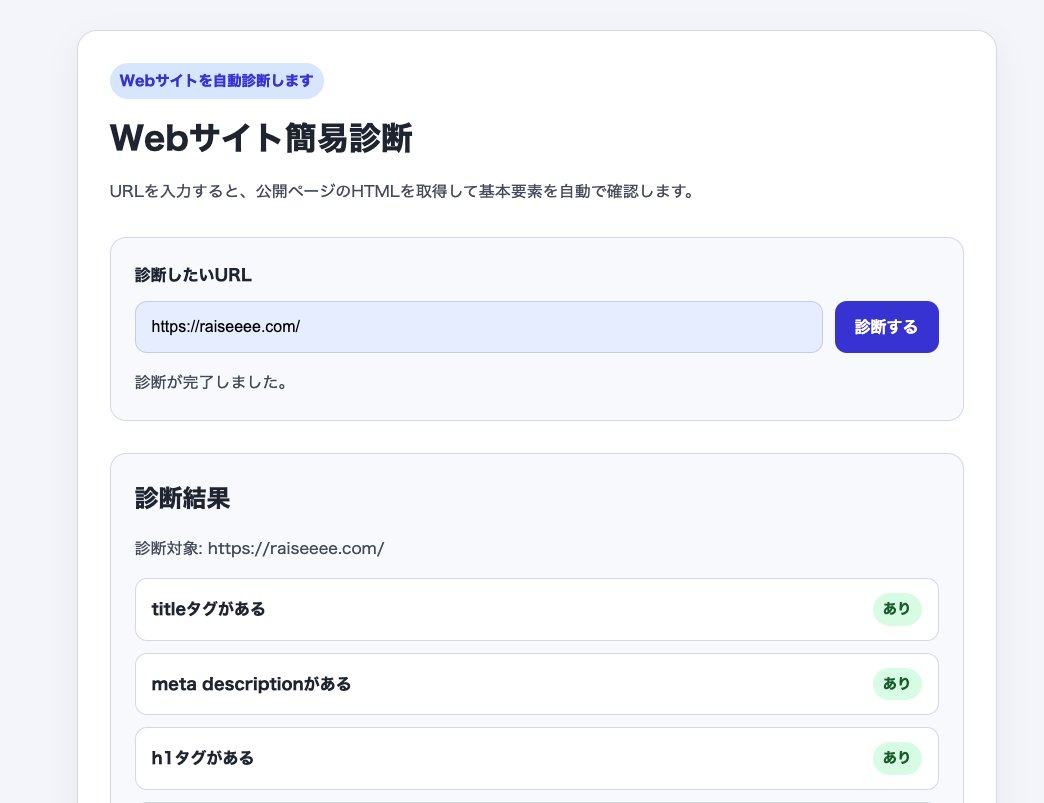Click the あり badge next to titleタグがある
This screenshot has height=803, width=1044.
(897, 609)
